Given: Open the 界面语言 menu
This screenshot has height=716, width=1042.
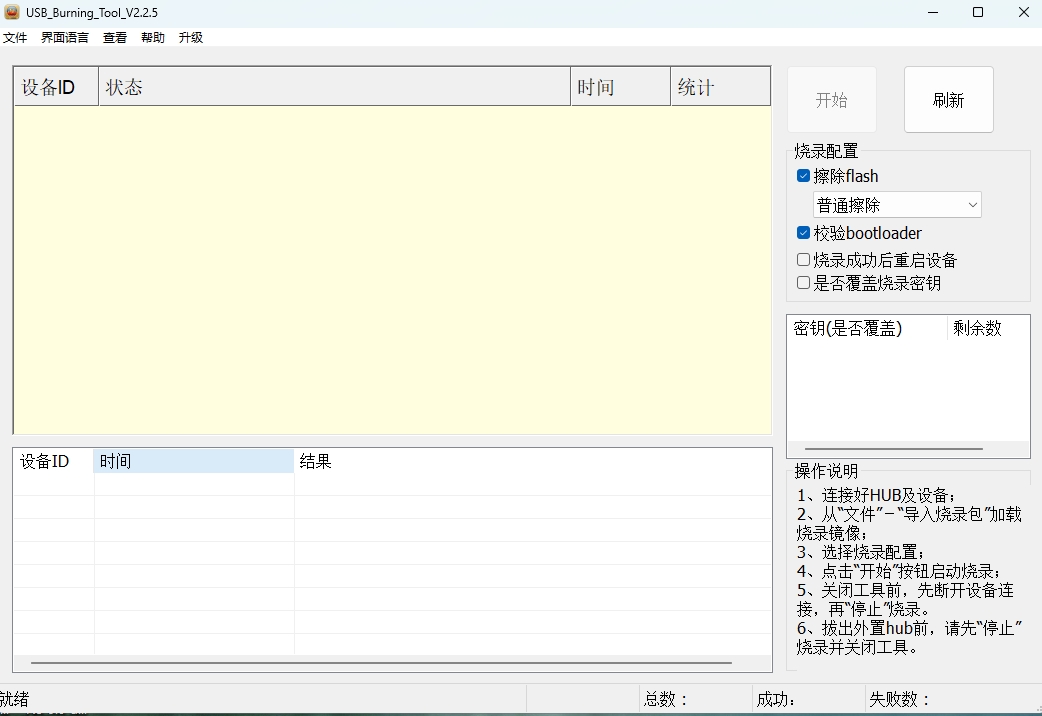Looking at the screenshot, I should pyautogui.click(x=64, y=38).
